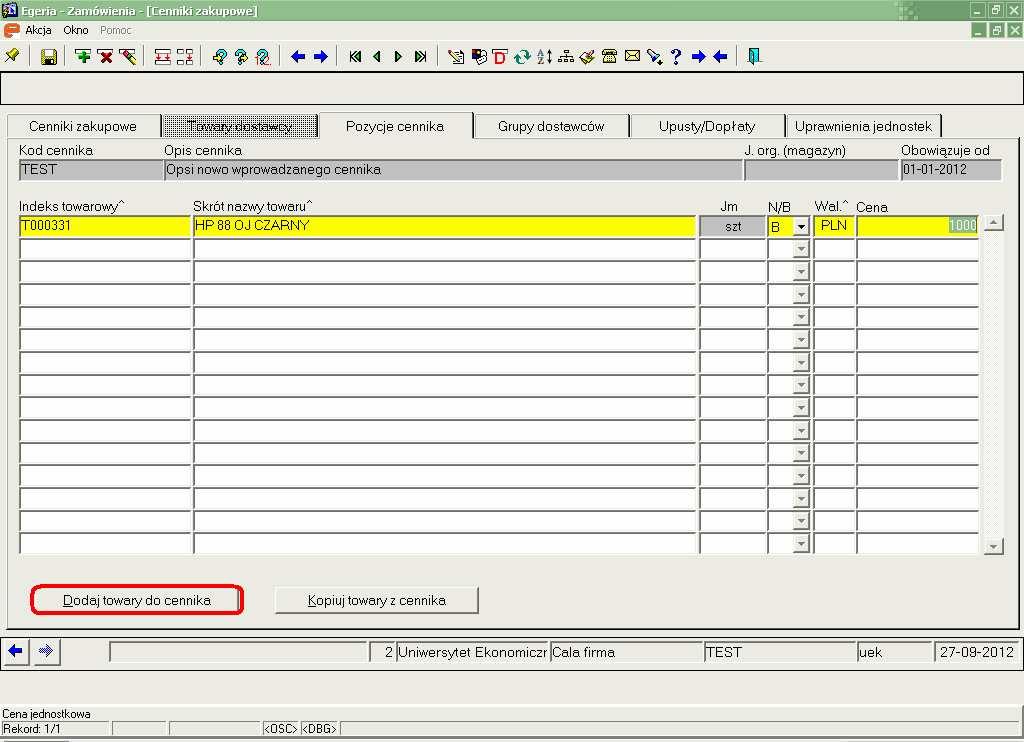Open the Upusty/Dopłaty tab
The height and width of the screenshot is (742, 1024).
(707, 126)
